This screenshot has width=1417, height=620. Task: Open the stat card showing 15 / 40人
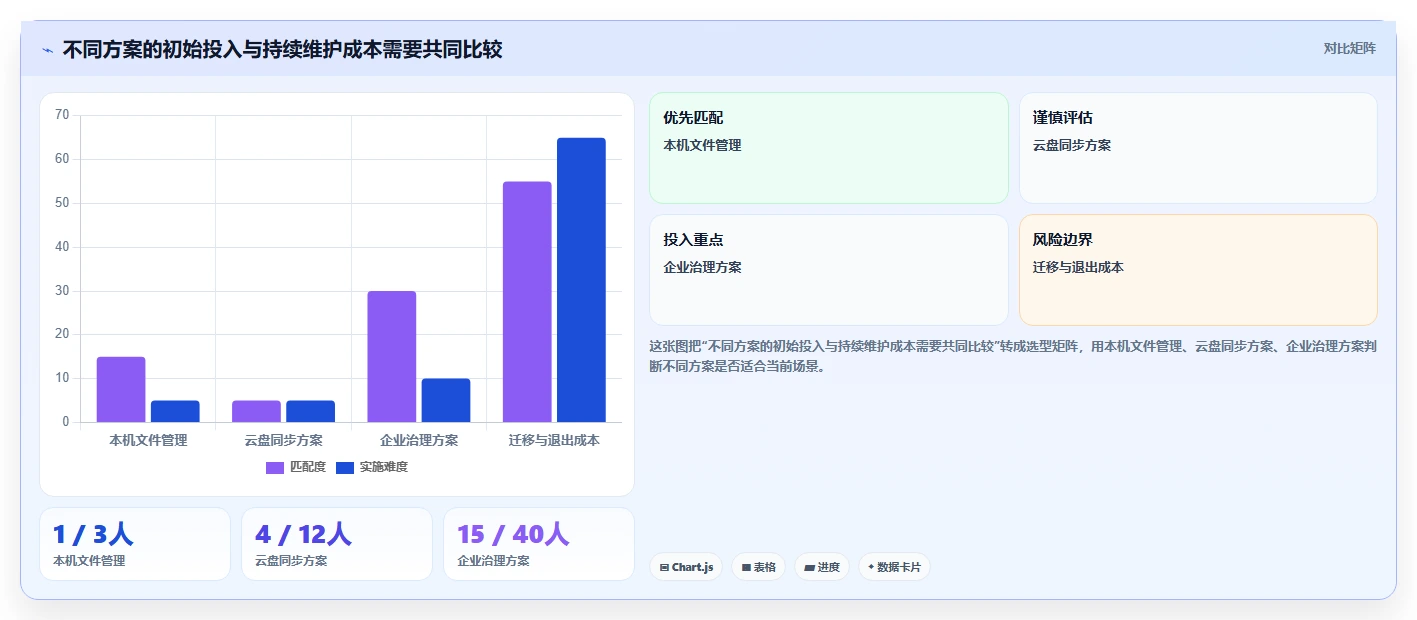coord(539,544)
